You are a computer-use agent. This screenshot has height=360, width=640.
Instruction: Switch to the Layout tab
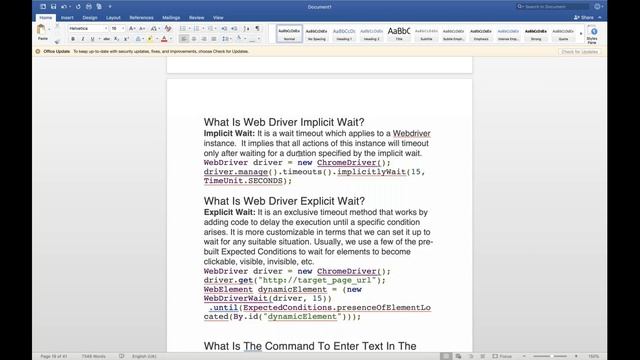[x=113, y=18]
